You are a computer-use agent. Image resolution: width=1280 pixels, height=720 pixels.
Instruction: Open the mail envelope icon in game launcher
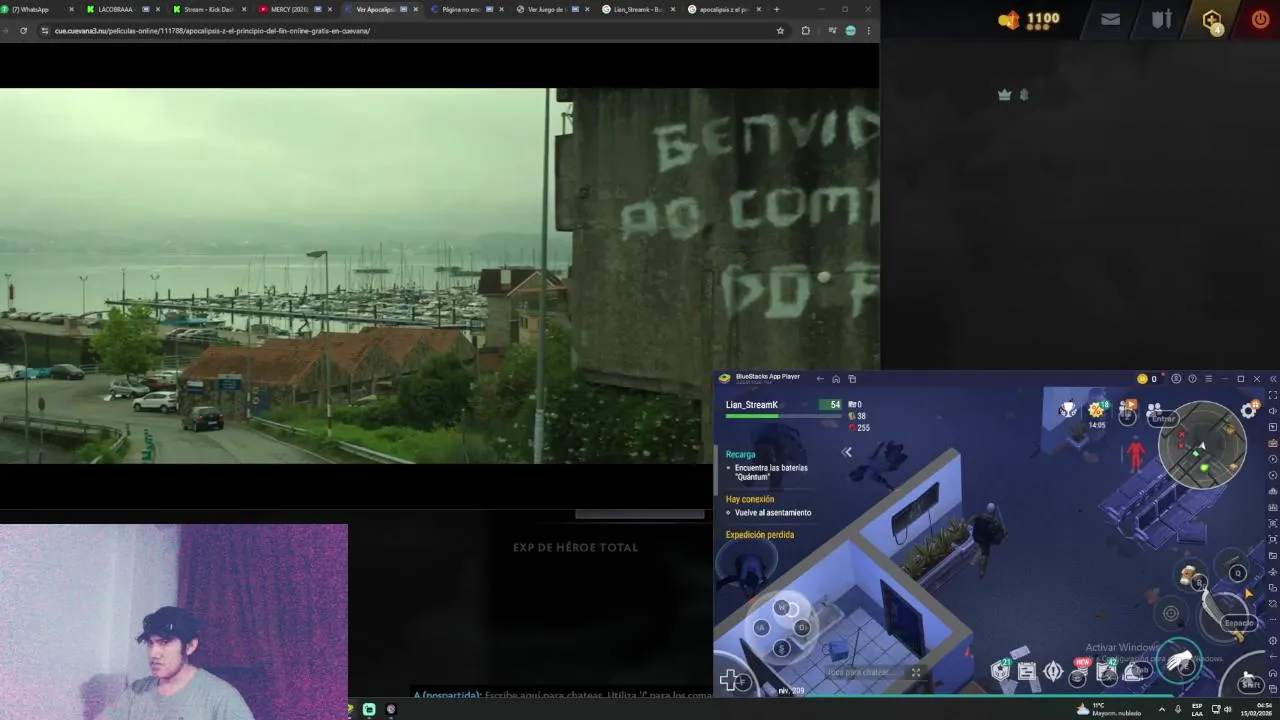click(x=1110, y=19)
